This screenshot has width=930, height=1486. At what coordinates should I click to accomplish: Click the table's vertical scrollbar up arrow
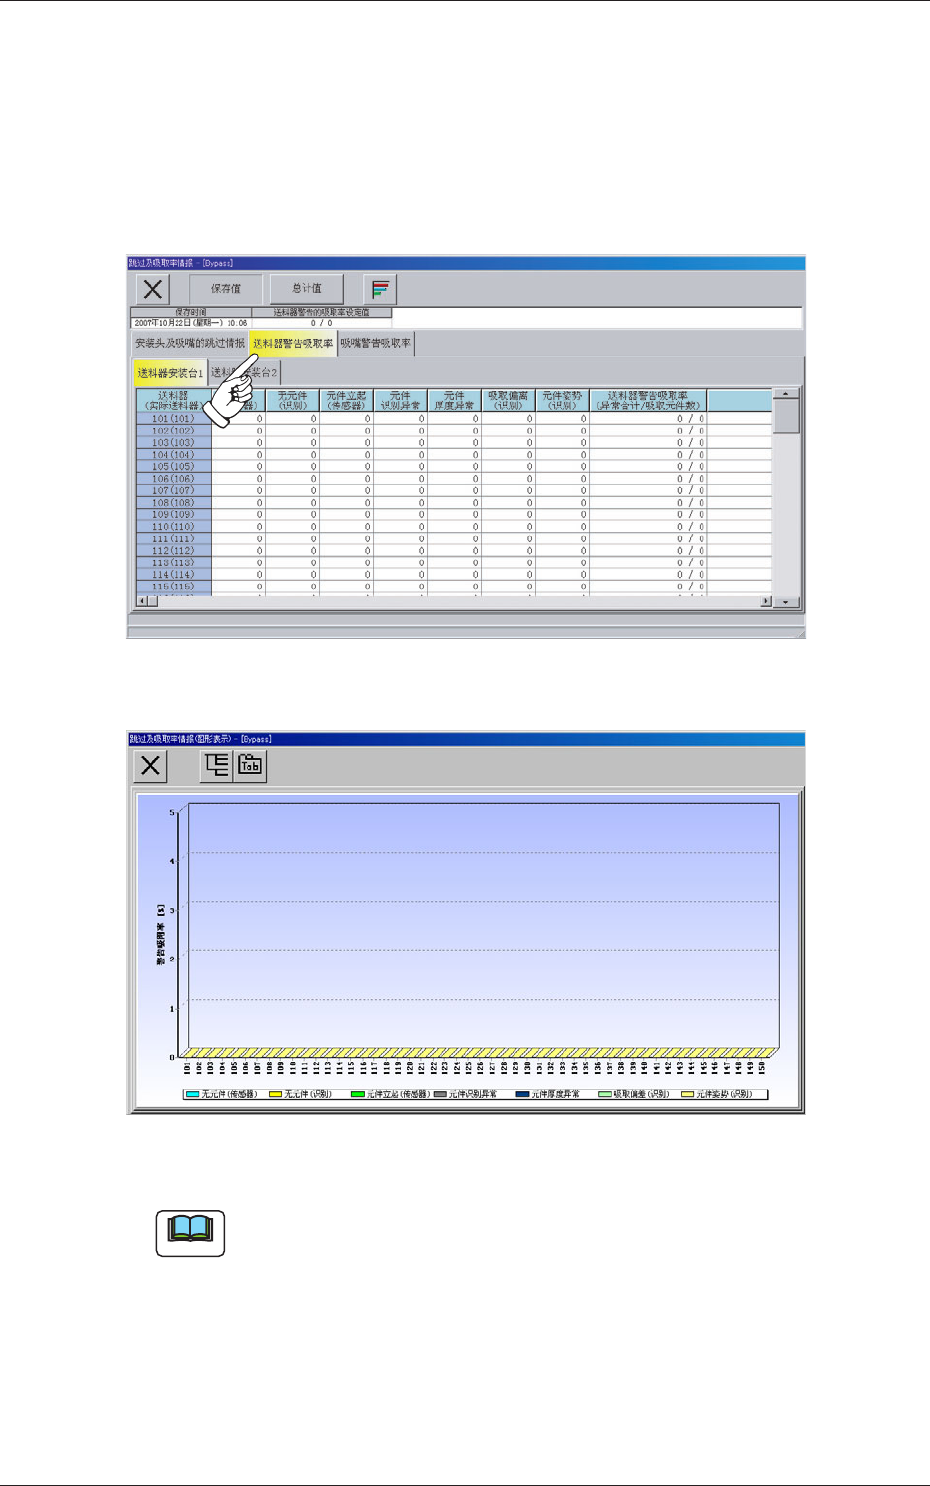point(787,395)
